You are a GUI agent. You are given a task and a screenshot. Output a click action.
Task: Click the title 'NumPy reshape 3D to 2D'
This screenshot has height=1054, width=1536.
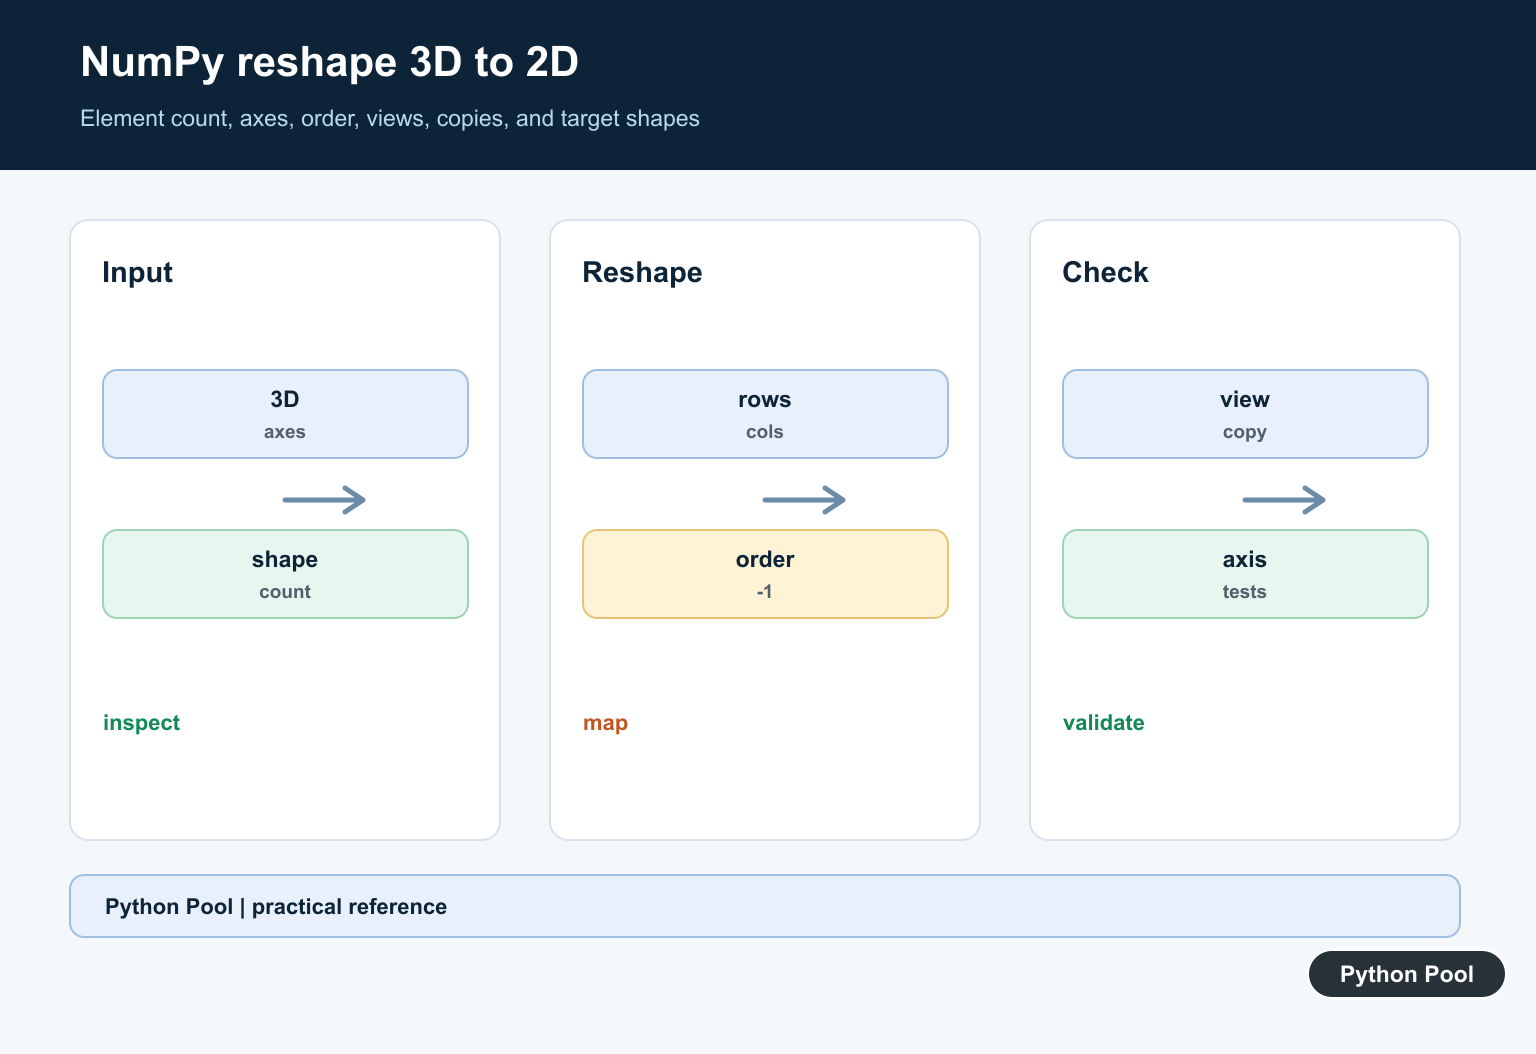(x=329, y=62)
